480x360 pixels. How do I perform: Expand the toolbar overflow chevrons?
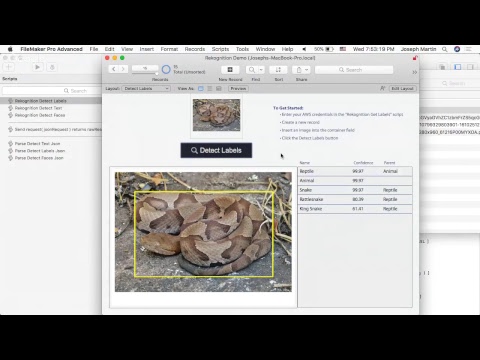tap(414, 72)
